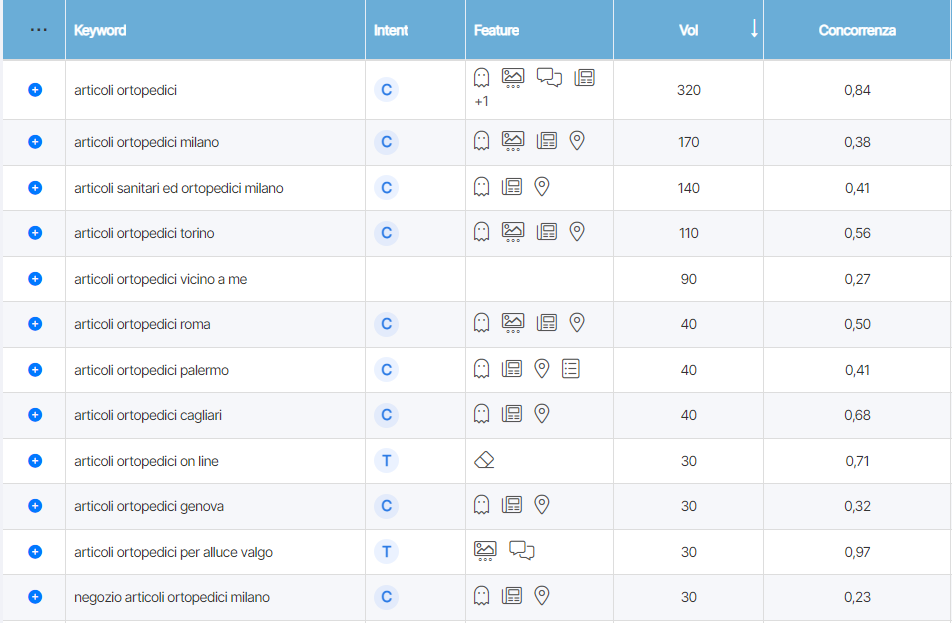Click concorrenza value 0,71

tap(857, 461)
